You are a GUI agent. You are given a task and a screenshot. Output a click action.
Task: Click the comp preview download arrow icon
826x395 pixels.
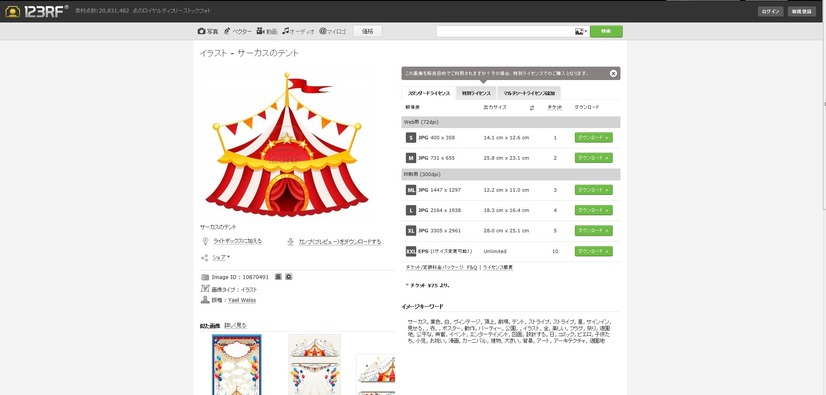(x=290, y=242)
